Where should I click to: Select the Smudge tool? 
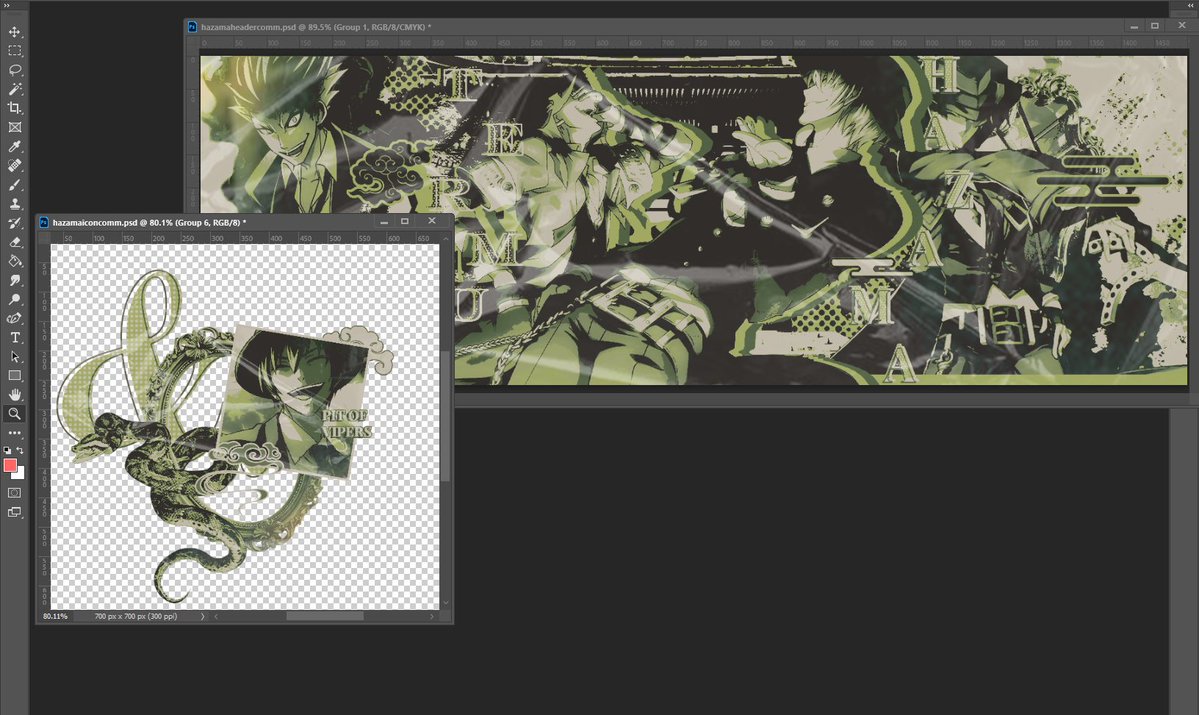15,281
